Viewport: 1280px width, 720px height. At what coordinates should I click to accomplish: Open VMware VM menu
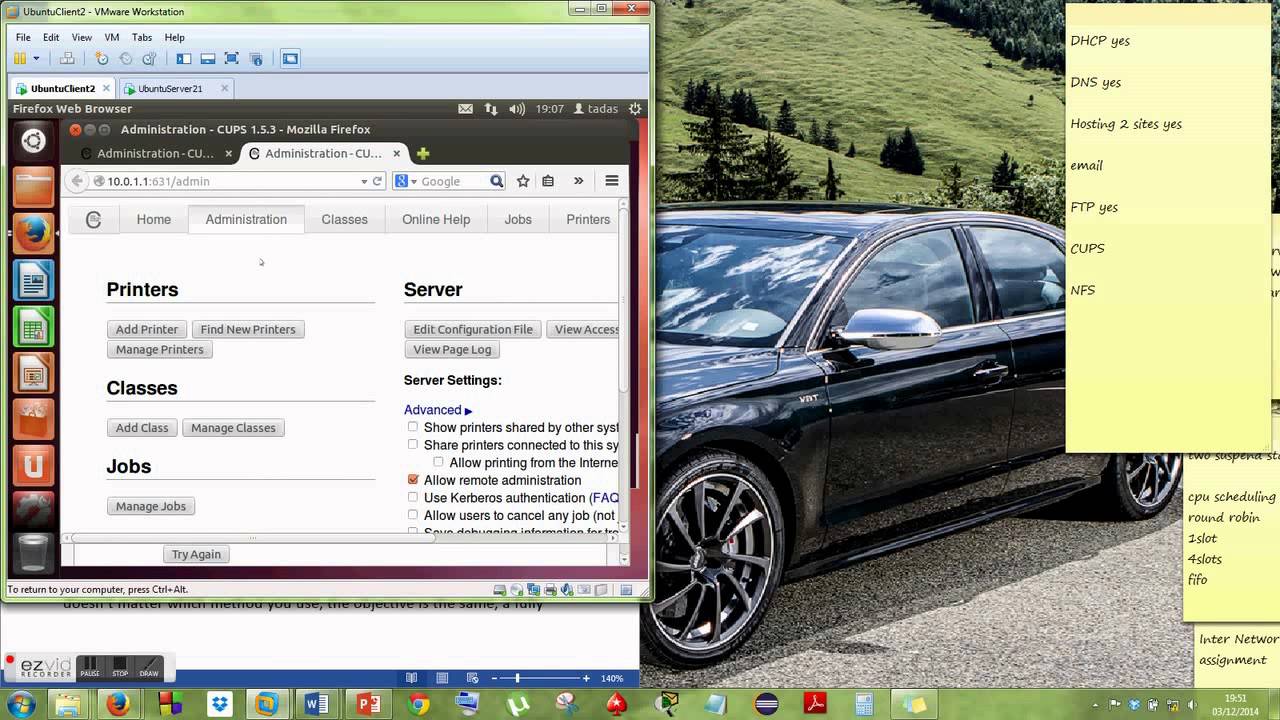pyautogui.click(x=112, y=37)
